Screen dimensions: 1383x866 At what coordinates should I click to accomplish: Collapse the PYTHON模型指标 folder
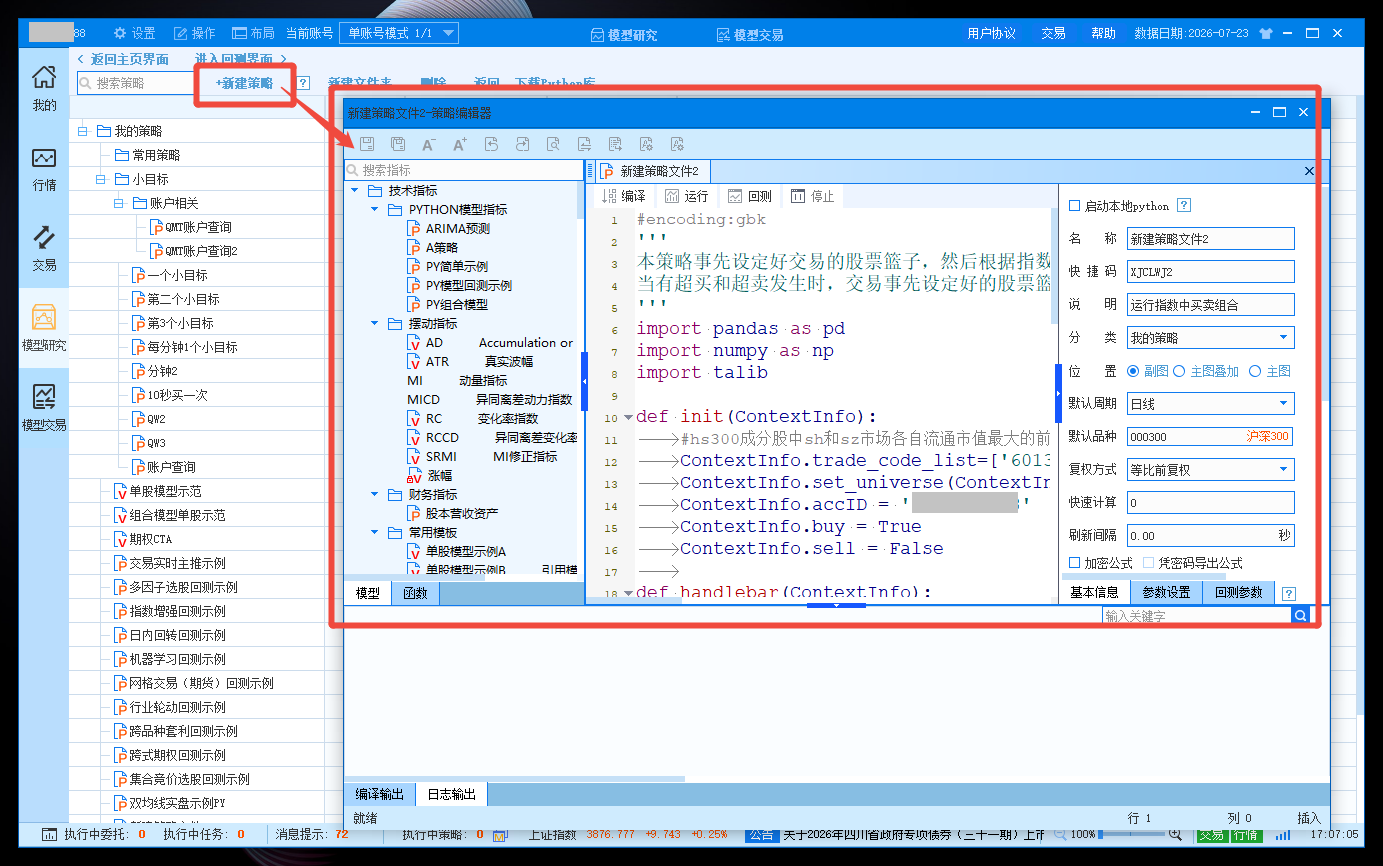coord(374,209)
